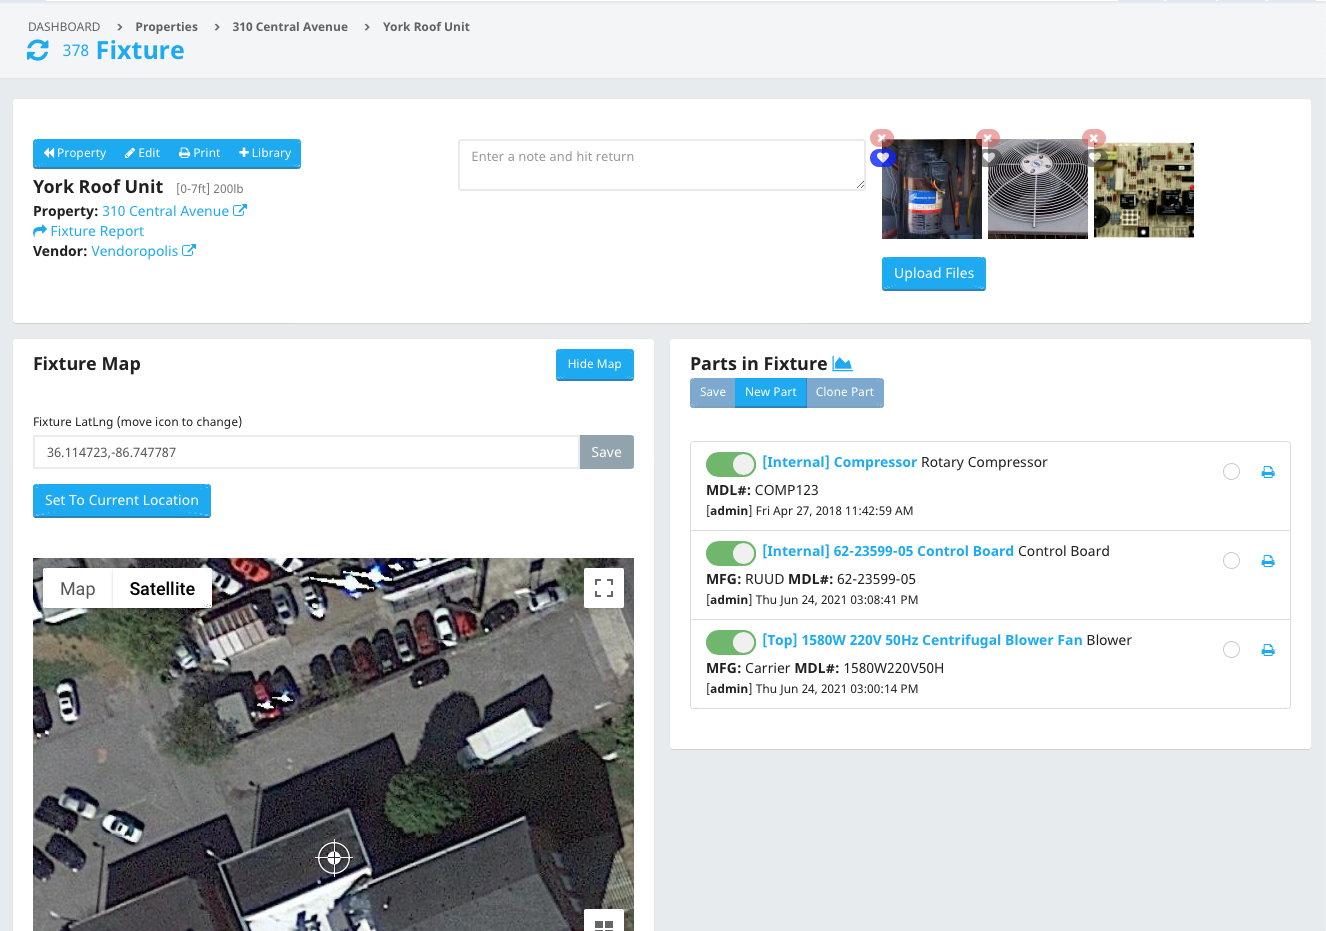This screenshot has width=1326, height=931.
Task: Remove the fan grille photo with its red X
Action: click(x=988, y=138)
